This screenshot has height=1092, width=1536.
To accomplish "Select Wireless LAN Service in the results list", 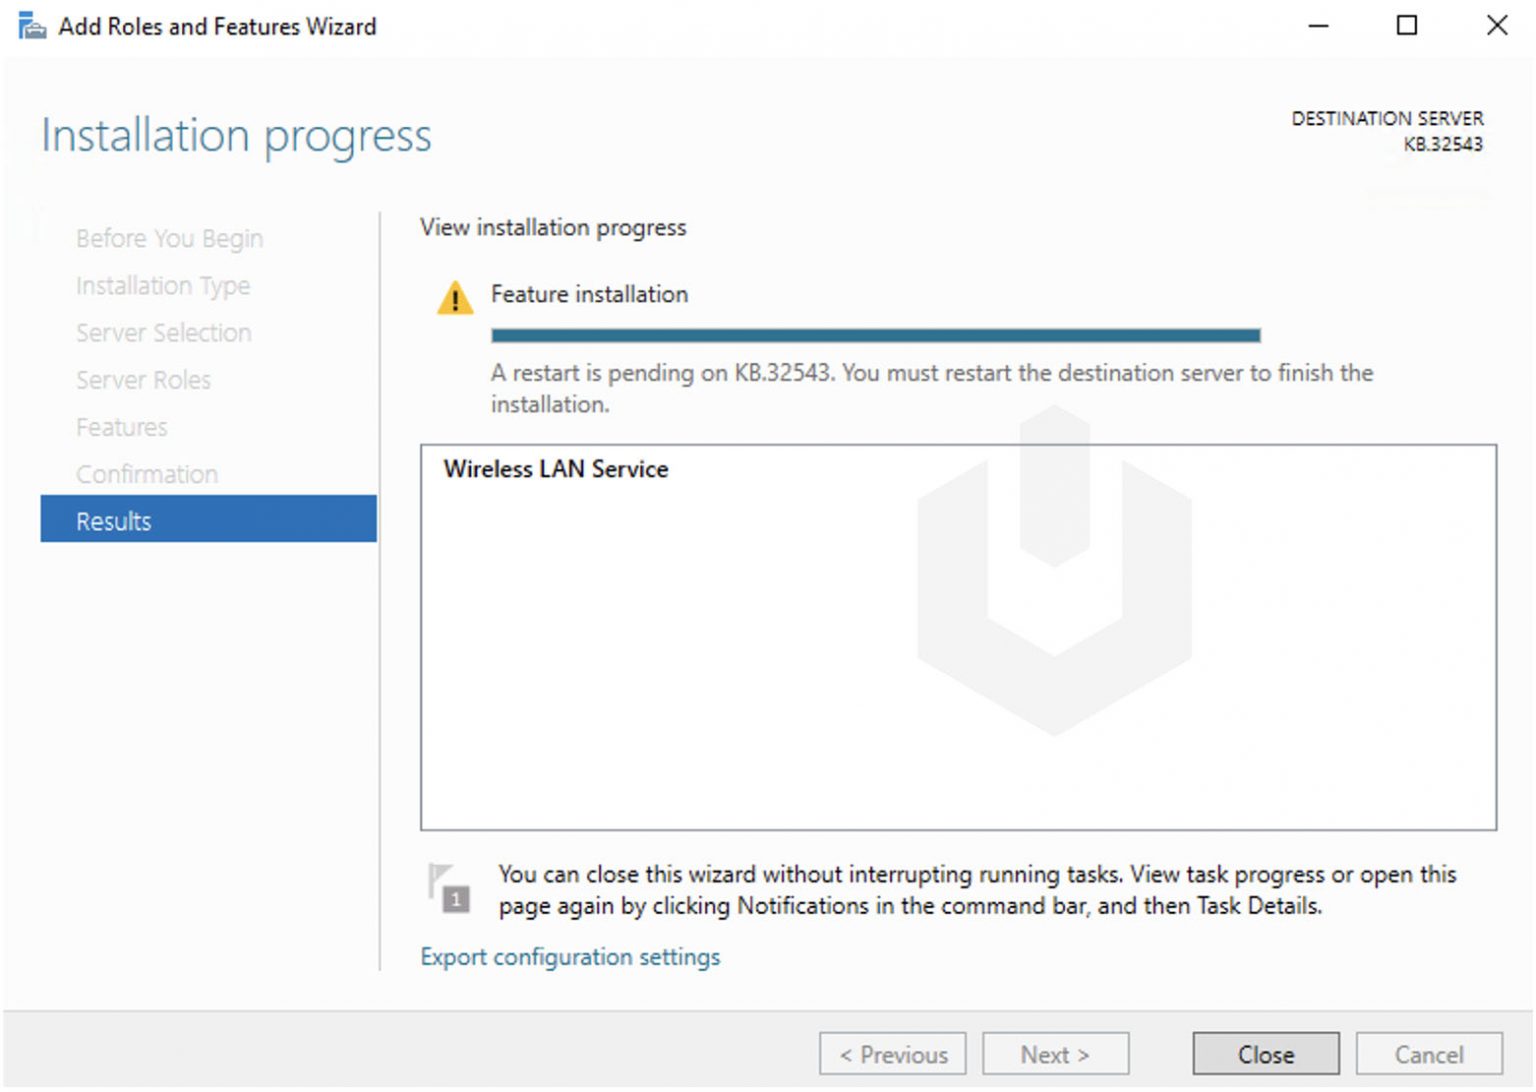I will [x=556, y=469].
